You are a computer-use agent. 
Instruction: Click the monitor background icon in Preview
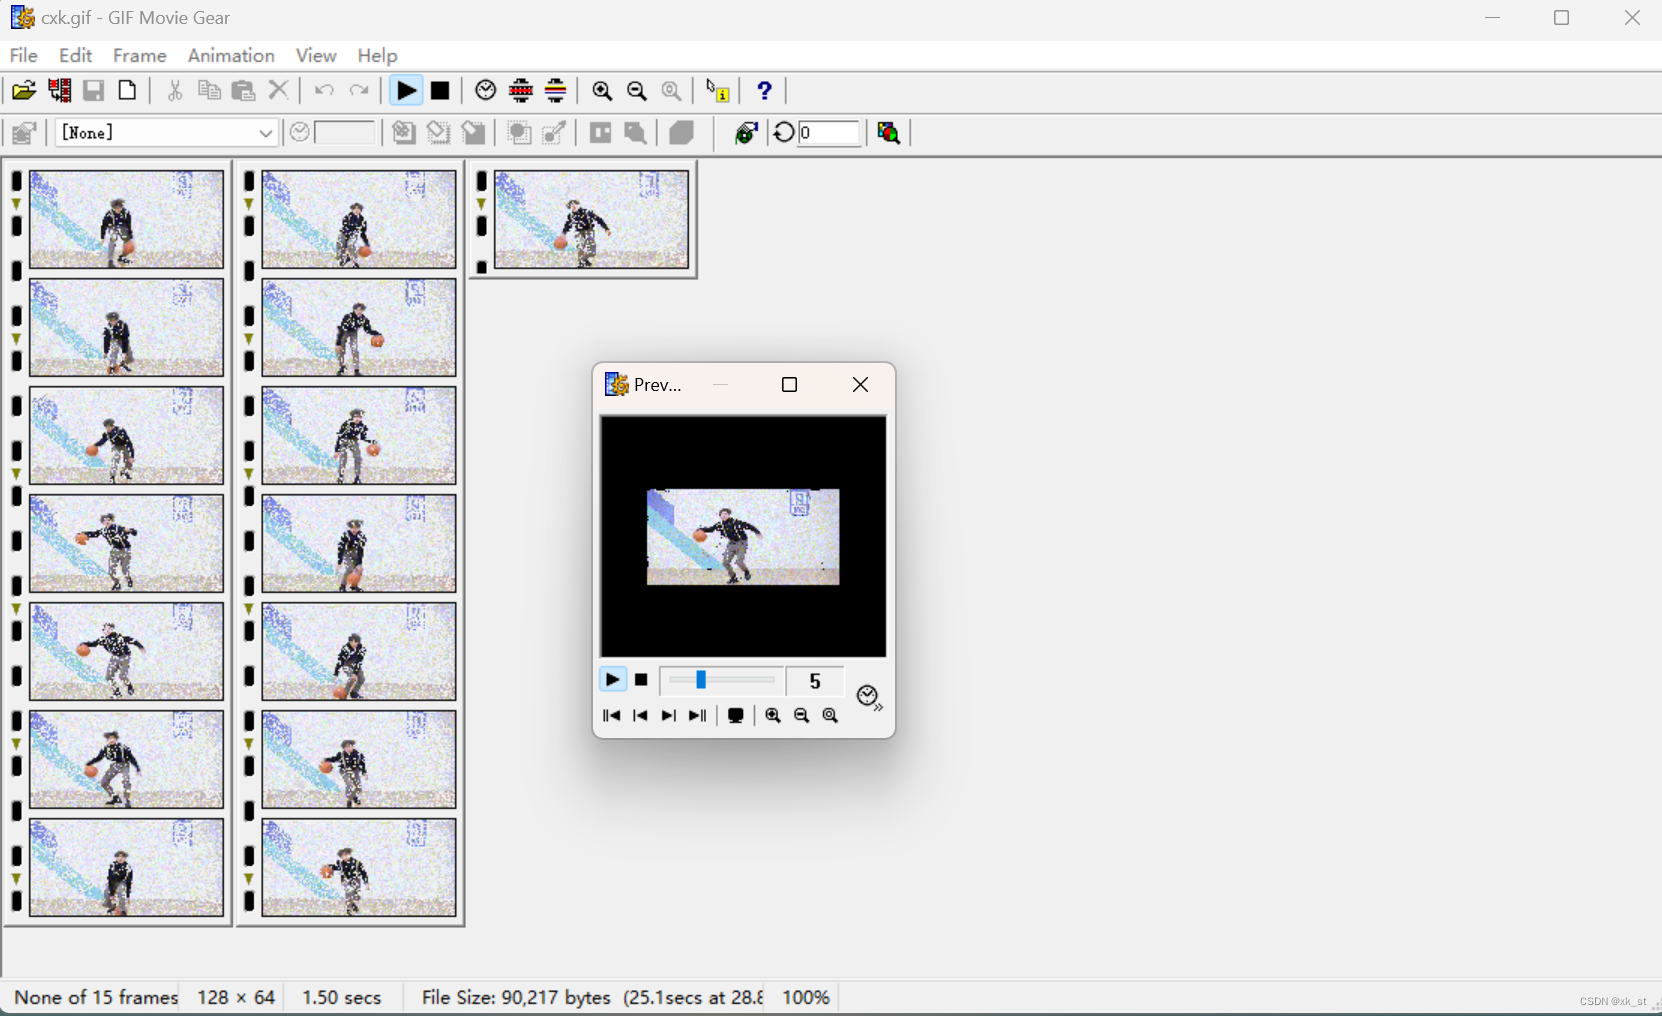click(736, 716)
